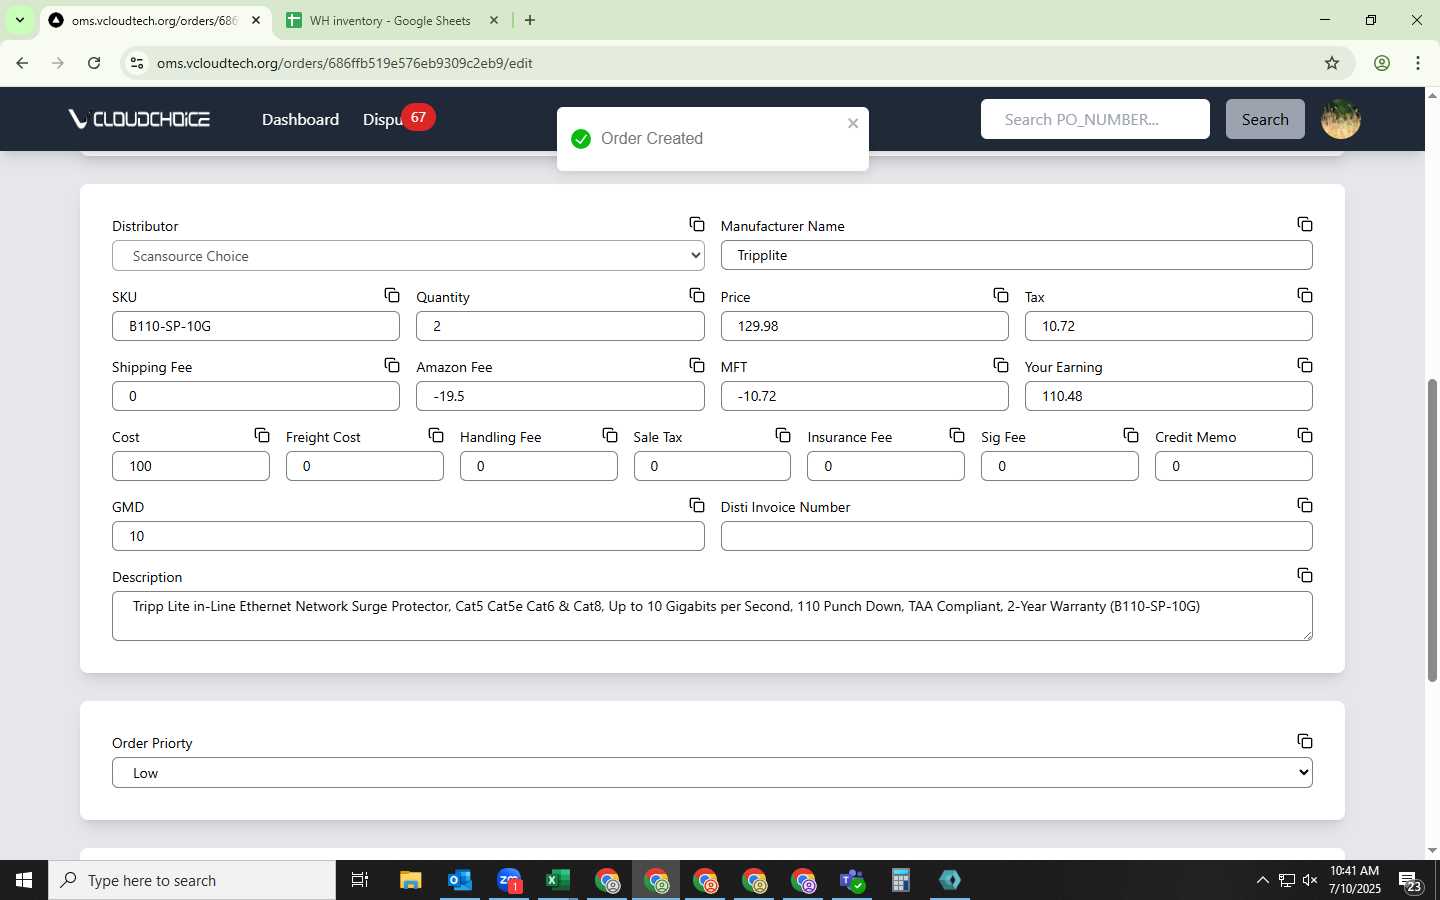Open the Calculator from the taskbar
The width and height of the screenshot is (1440, 900).
click(x=901, y=880)
